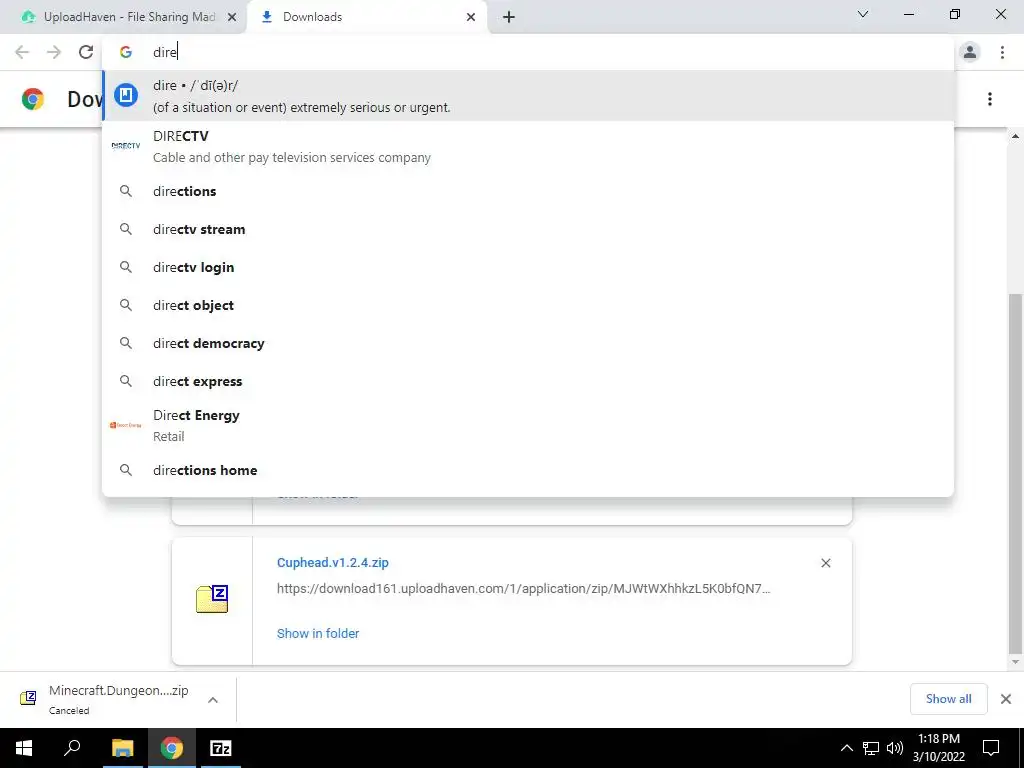Close the bottom download shelf
The width and height of the screenshot is (1024, 768).
pos(1006,699)
